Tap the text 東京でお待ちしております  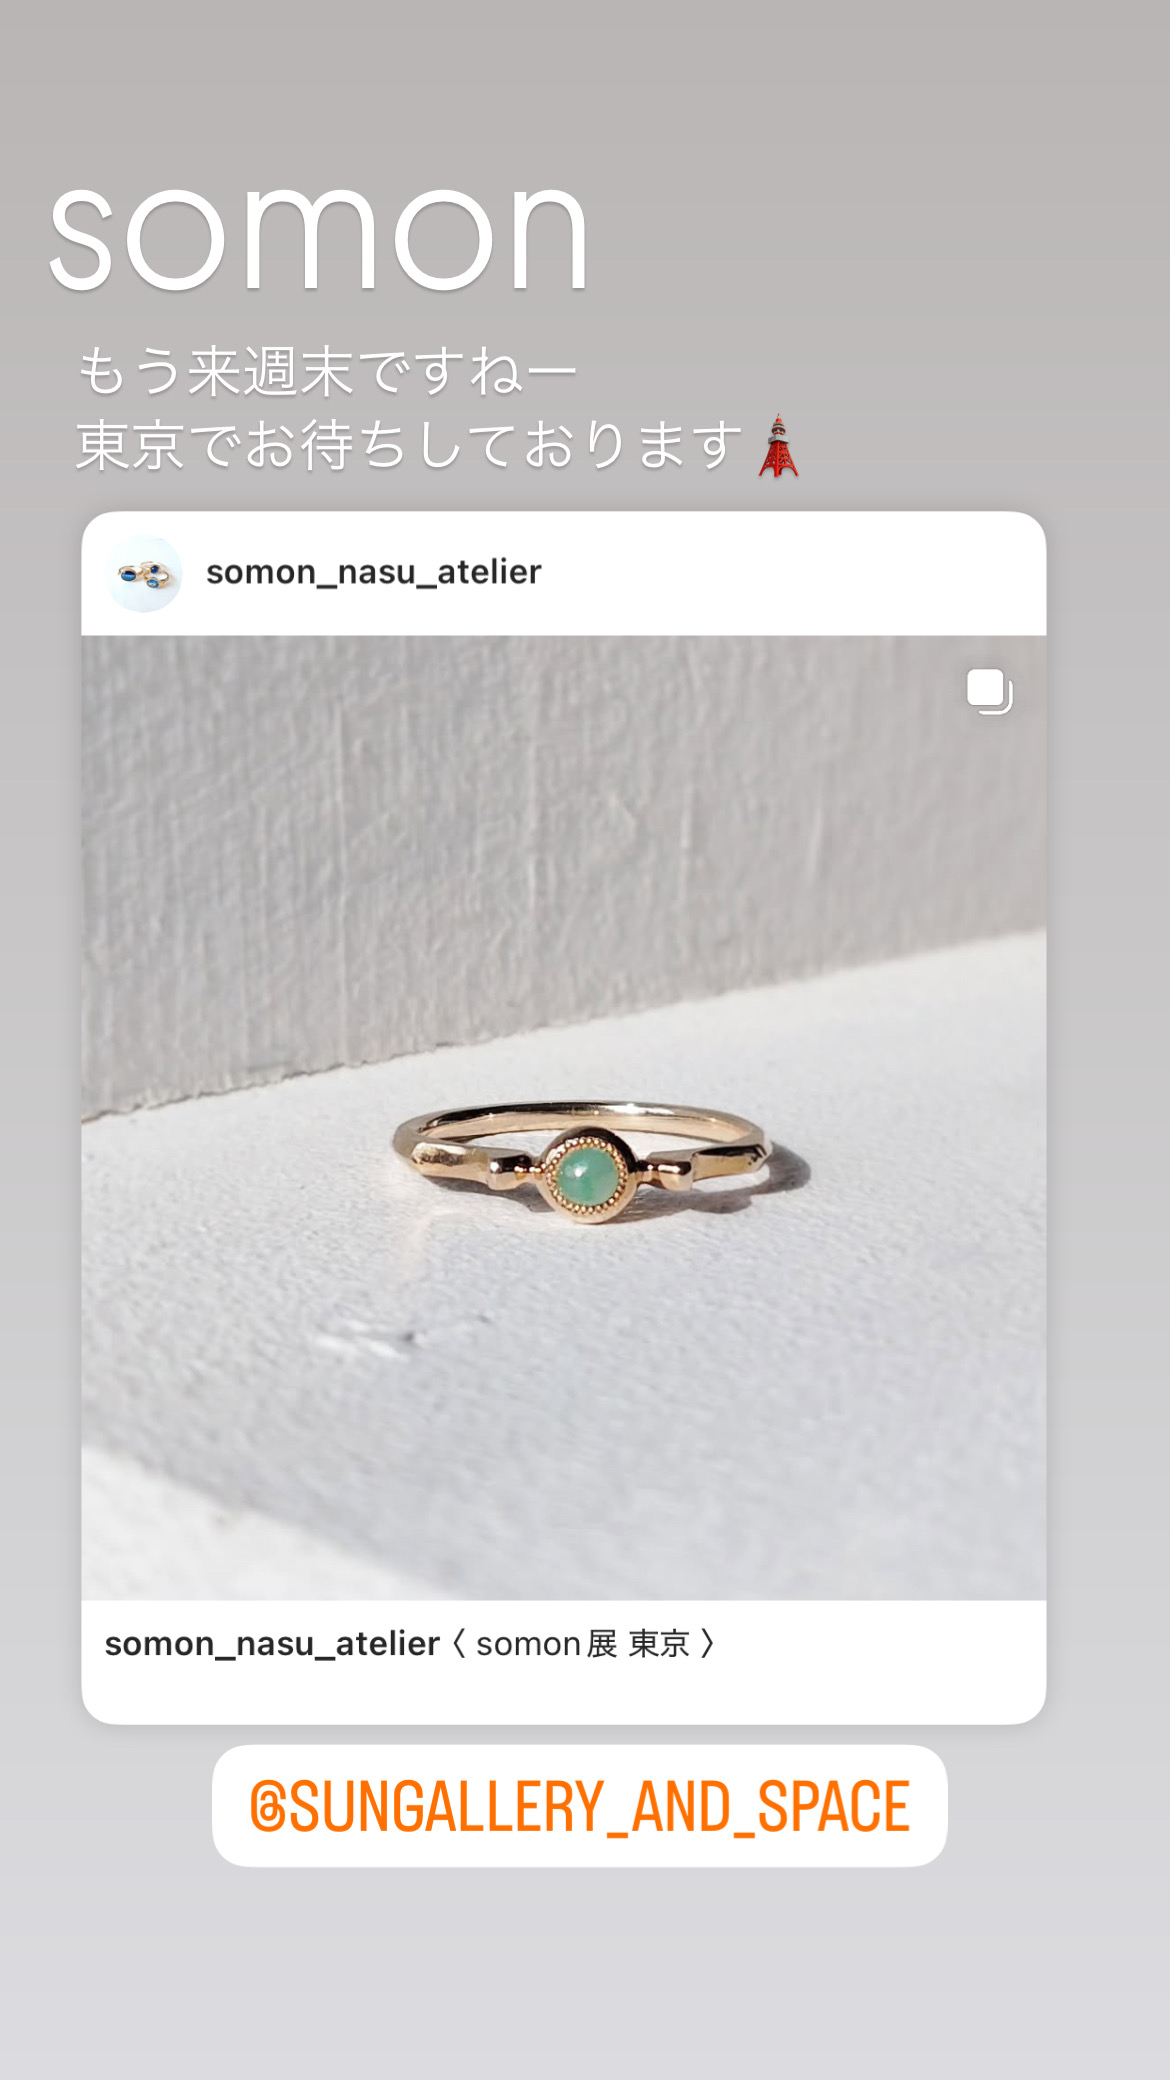[x=410, y=446]
